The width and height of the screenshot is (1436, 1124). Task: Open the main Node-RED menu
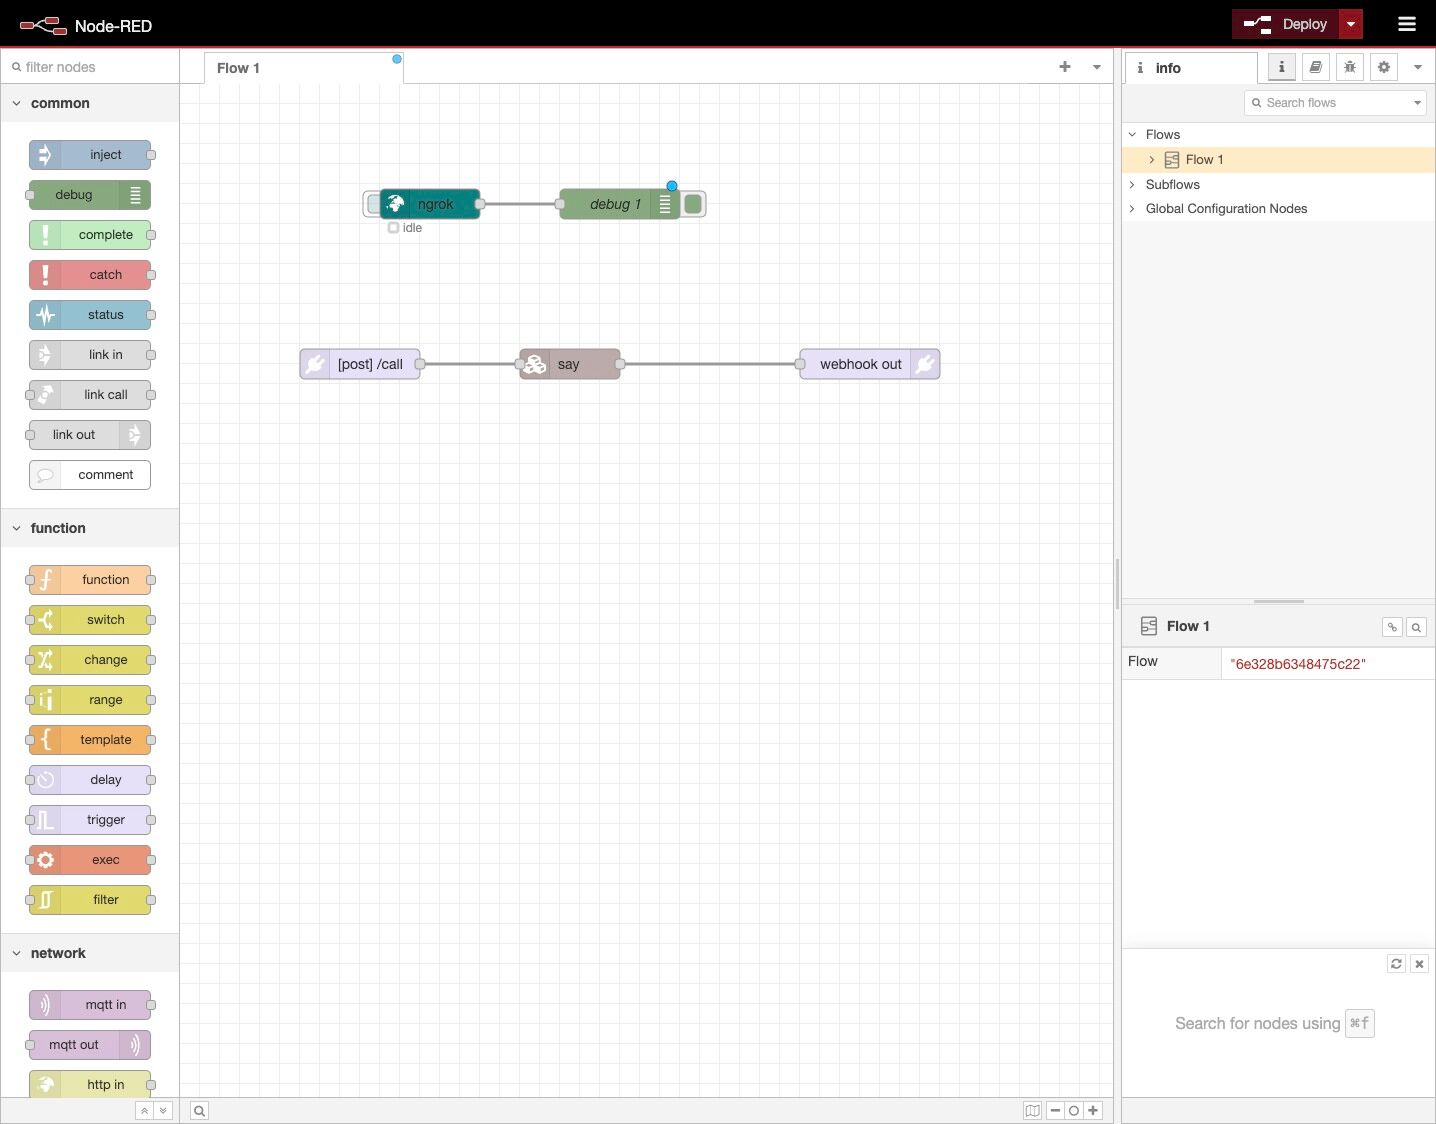point(1406,23)
